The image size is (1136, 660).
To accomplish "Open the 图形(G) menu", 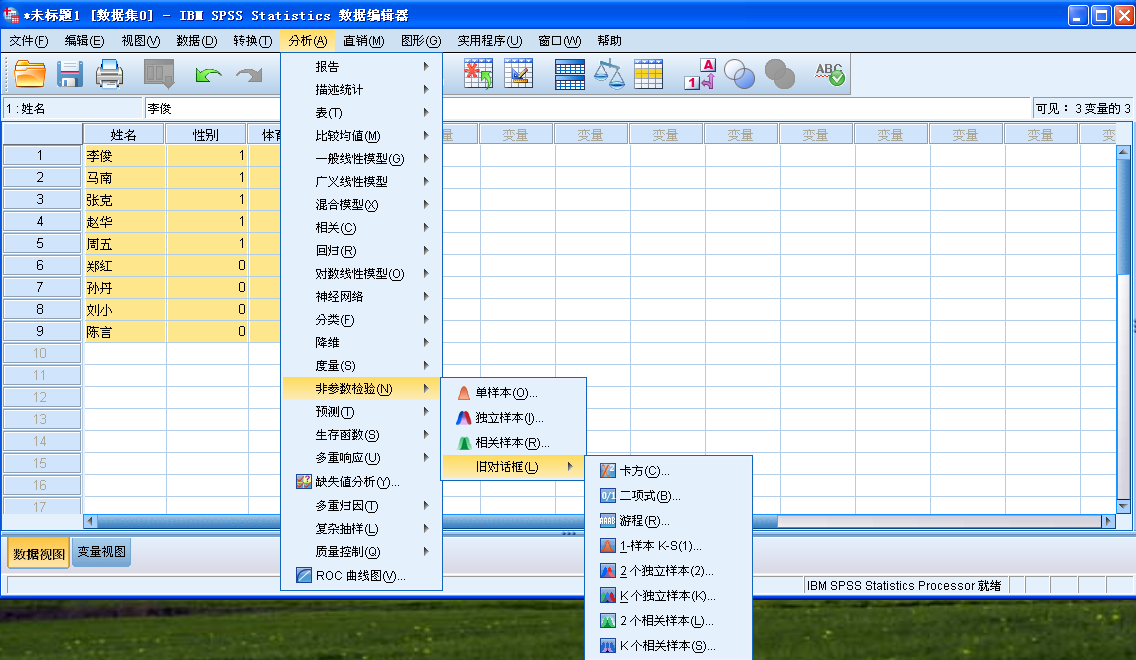I will [x=421, y=41].
